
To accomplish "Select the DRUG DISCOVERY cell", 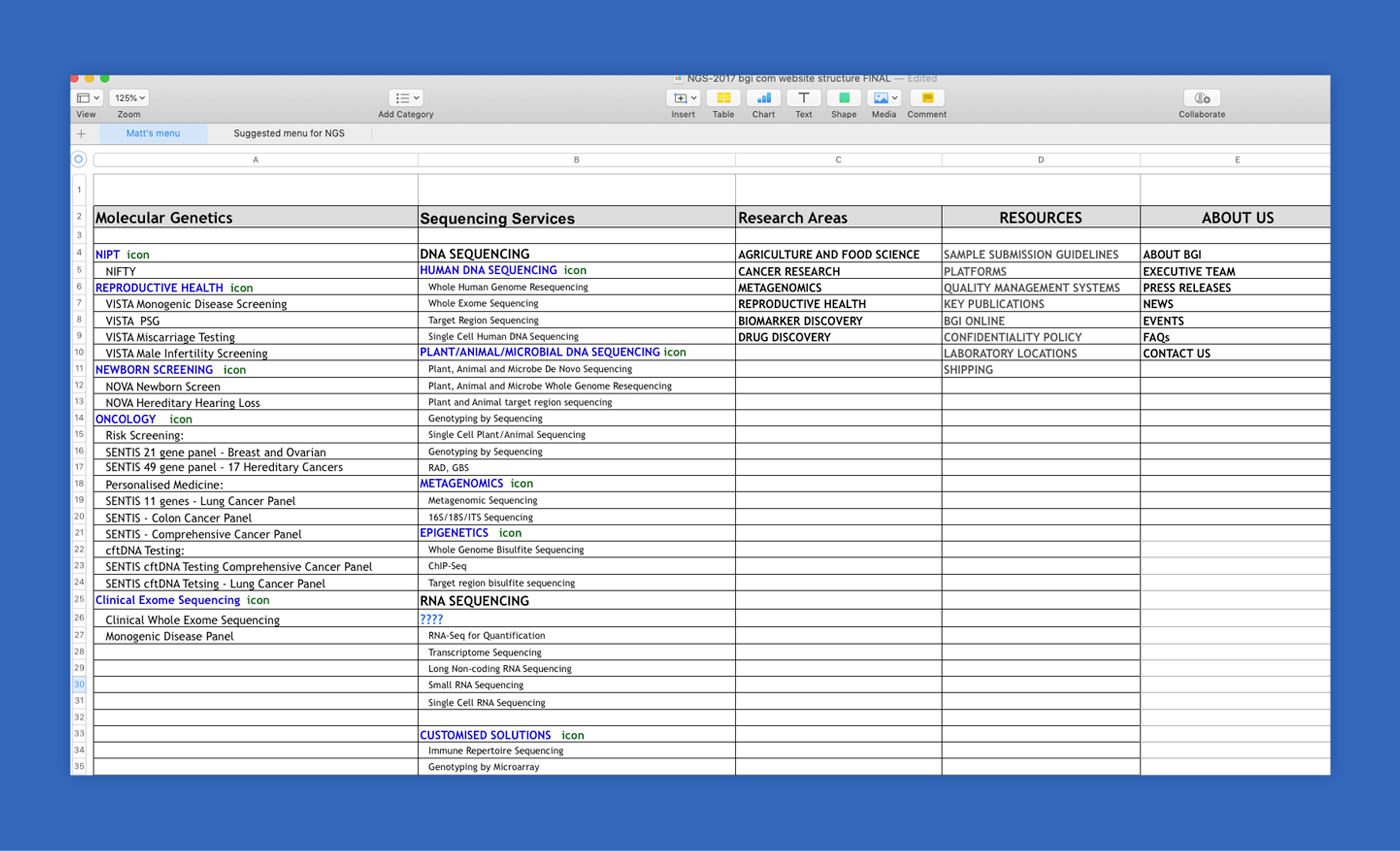I will (x=838, y=337).
